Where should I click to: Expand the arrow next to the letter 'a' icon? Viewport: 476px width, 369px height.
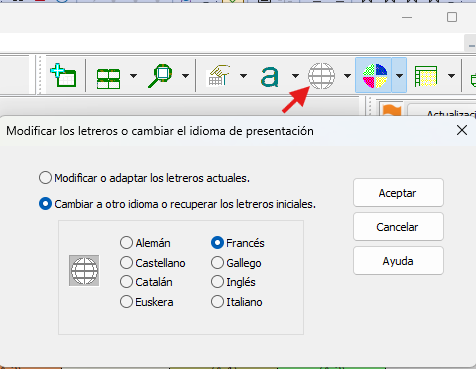(x=295, y=76)
